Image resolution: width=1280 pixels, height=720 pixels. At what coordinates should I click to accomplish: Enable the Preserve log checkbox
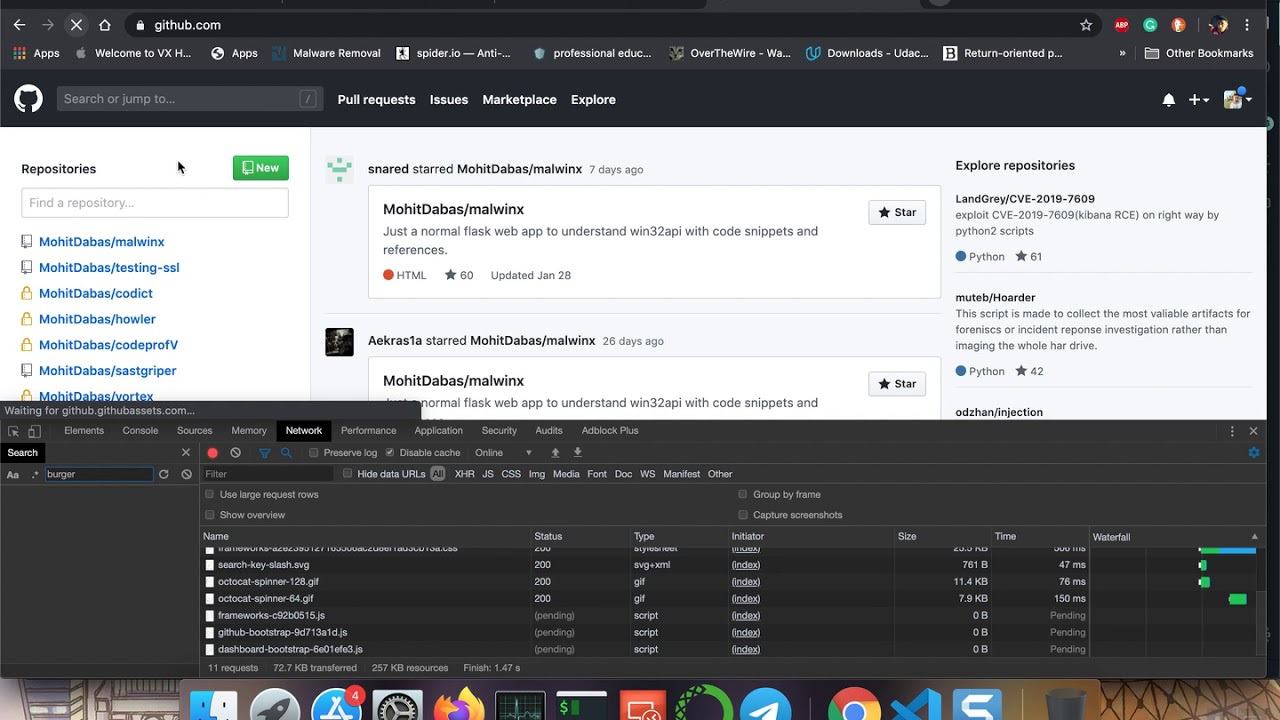tap(313, 453)
